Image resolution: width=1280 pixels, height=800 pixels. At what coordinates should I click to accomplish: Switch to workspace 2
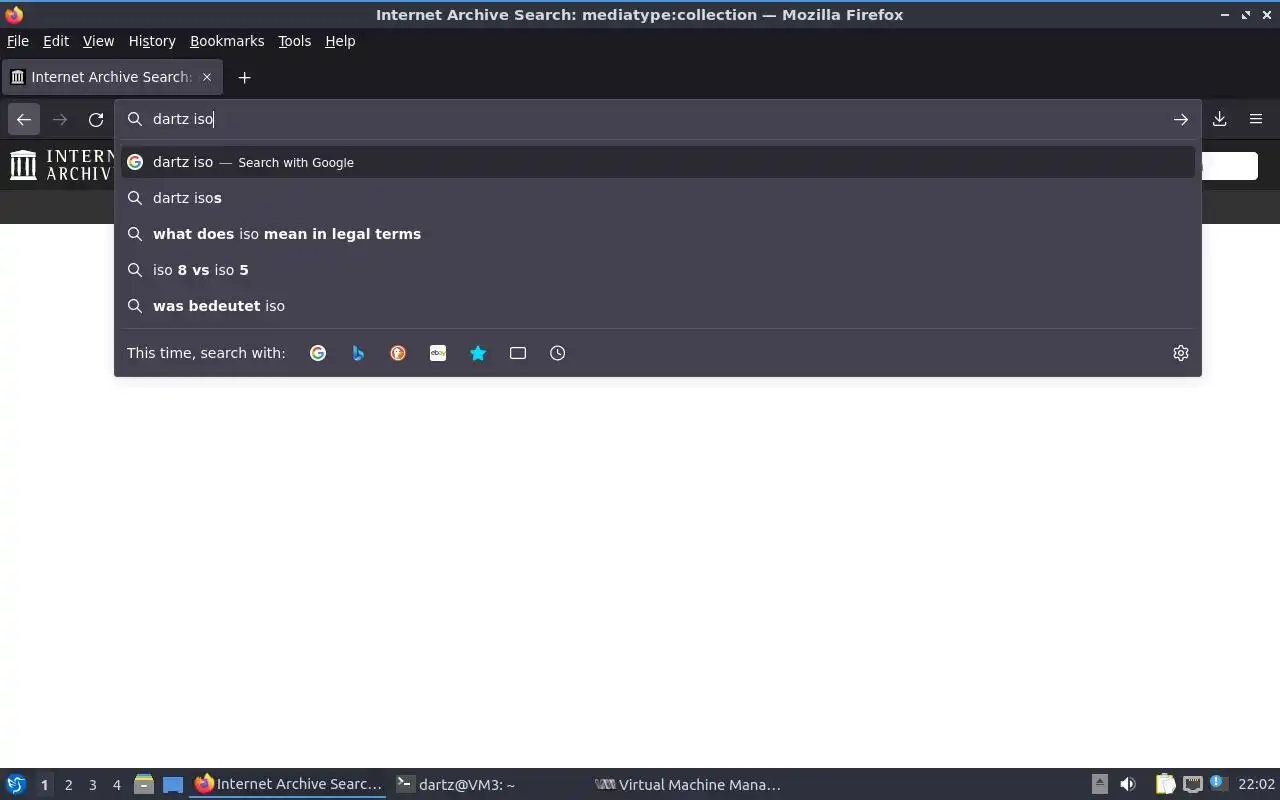68,785
